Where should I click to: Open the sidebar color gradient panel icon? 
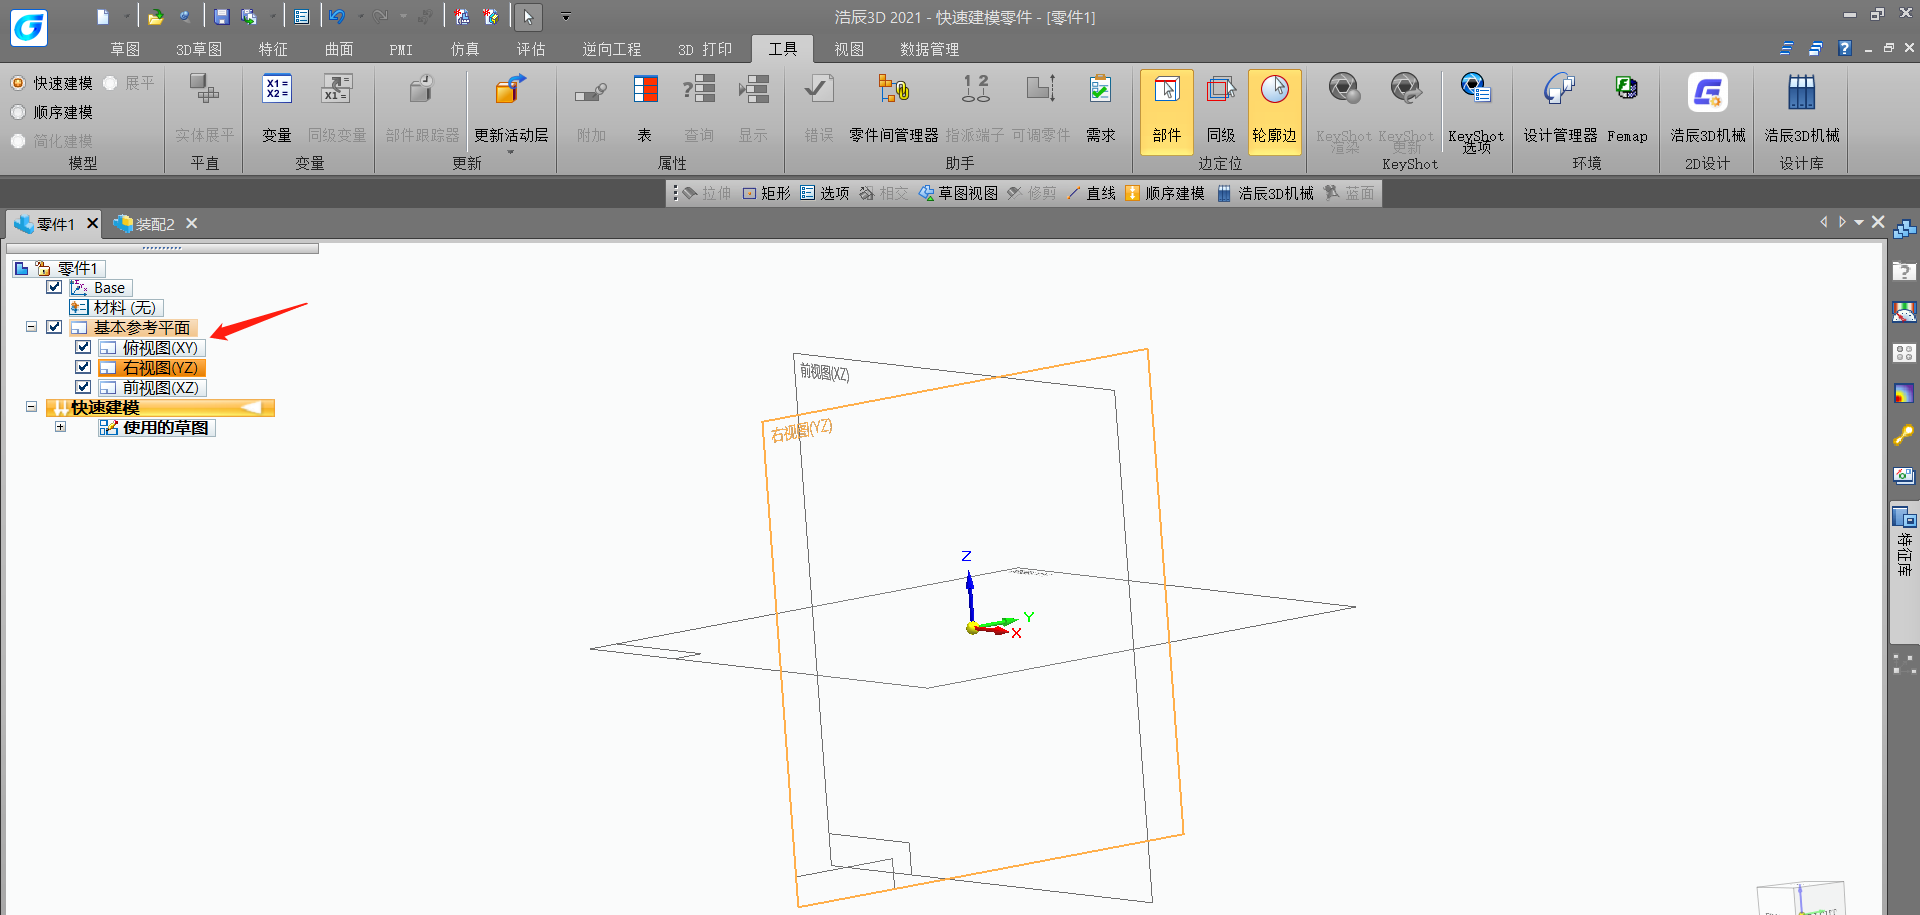1904,394
